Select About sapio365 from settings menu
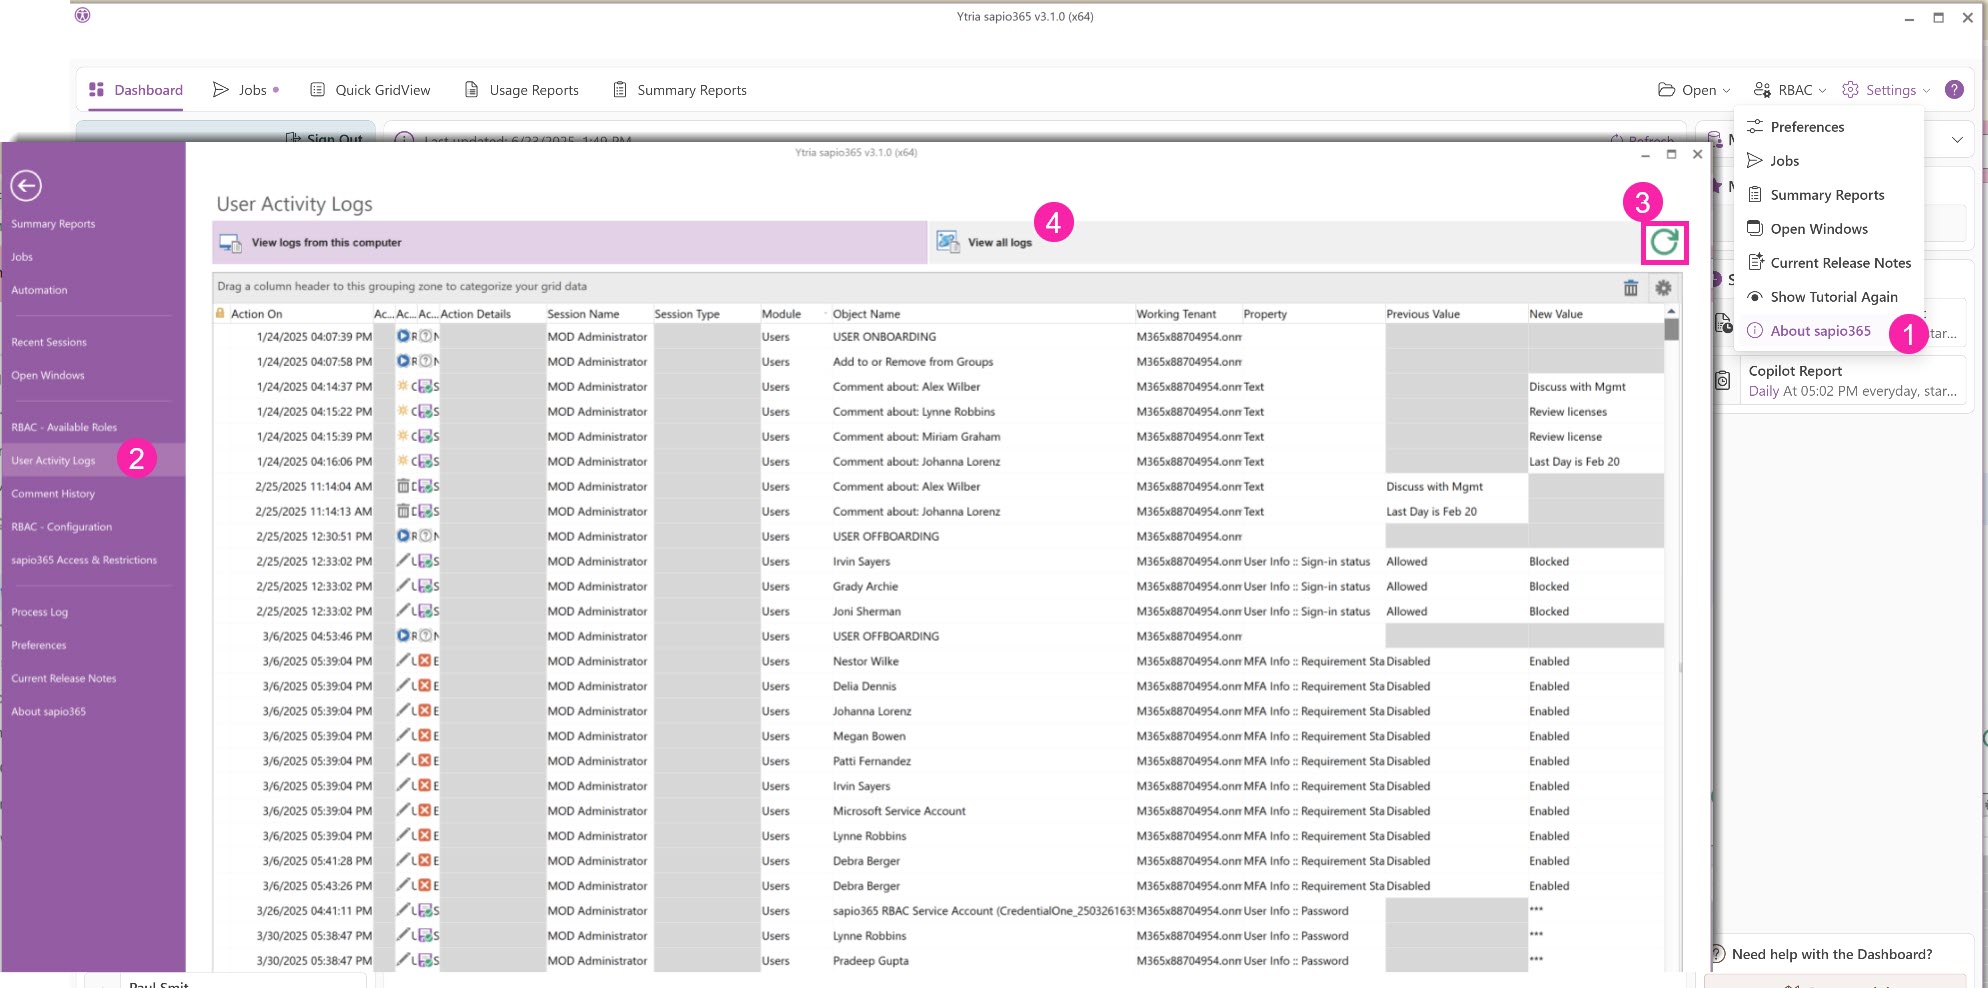Viewport: 1988px width, 988px height. pyautogui.click(x=1820, y=331)
